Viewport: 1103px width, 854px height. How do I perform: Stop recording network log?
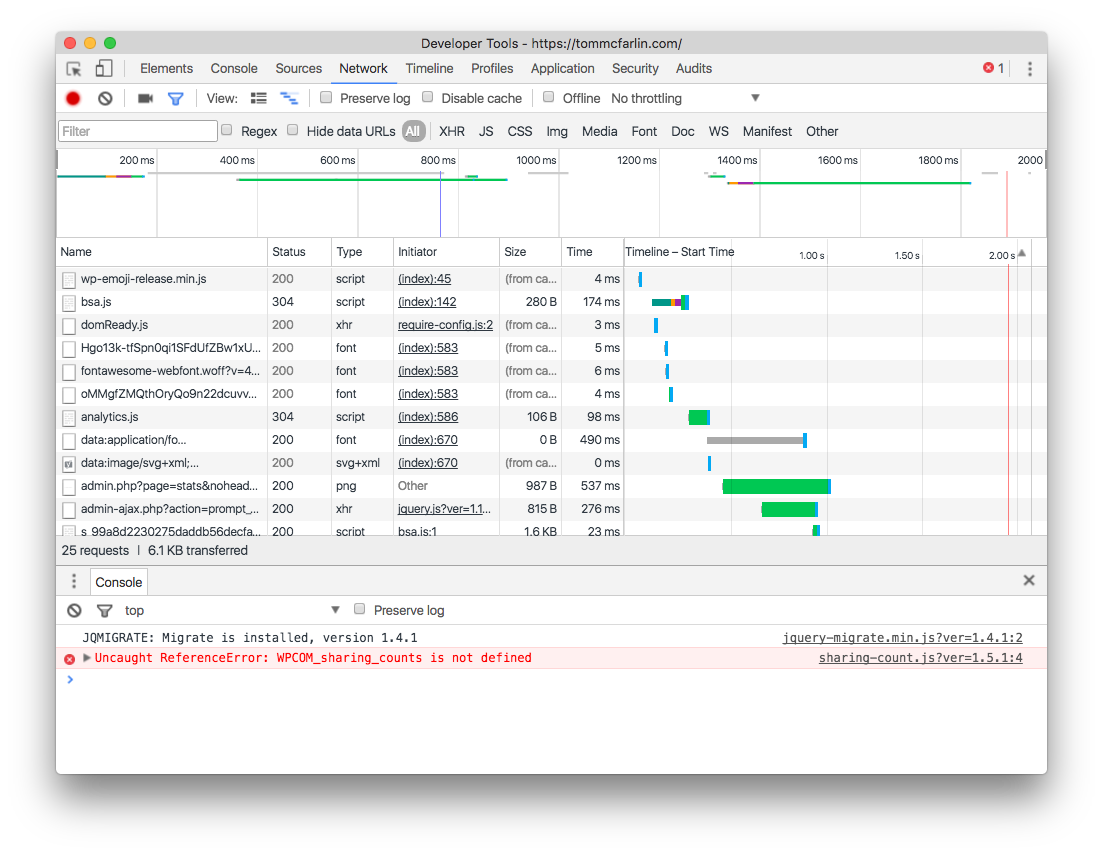pyautogui.click(x=73, y=98)
